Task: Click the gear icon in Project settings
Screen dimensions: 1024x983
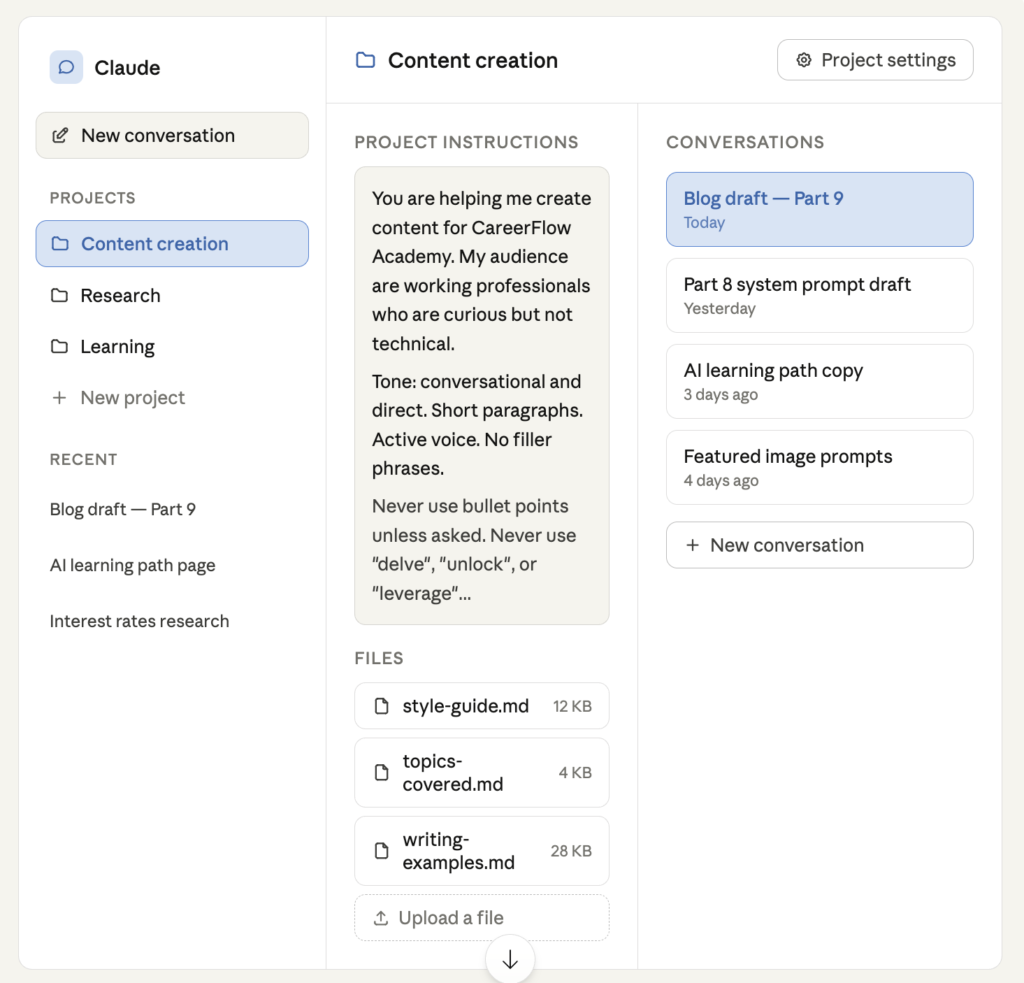Action: pyautogui.click(x=804, y=60)
